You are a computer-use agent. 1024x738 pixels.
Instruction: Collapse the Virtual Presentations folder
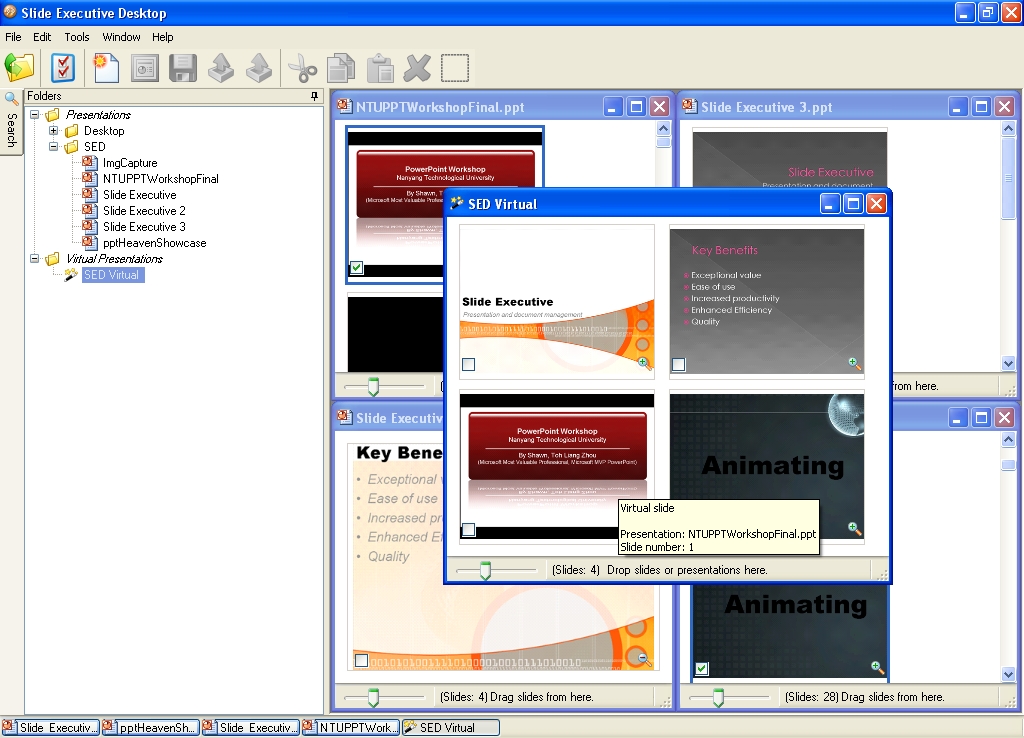[35, 259]
